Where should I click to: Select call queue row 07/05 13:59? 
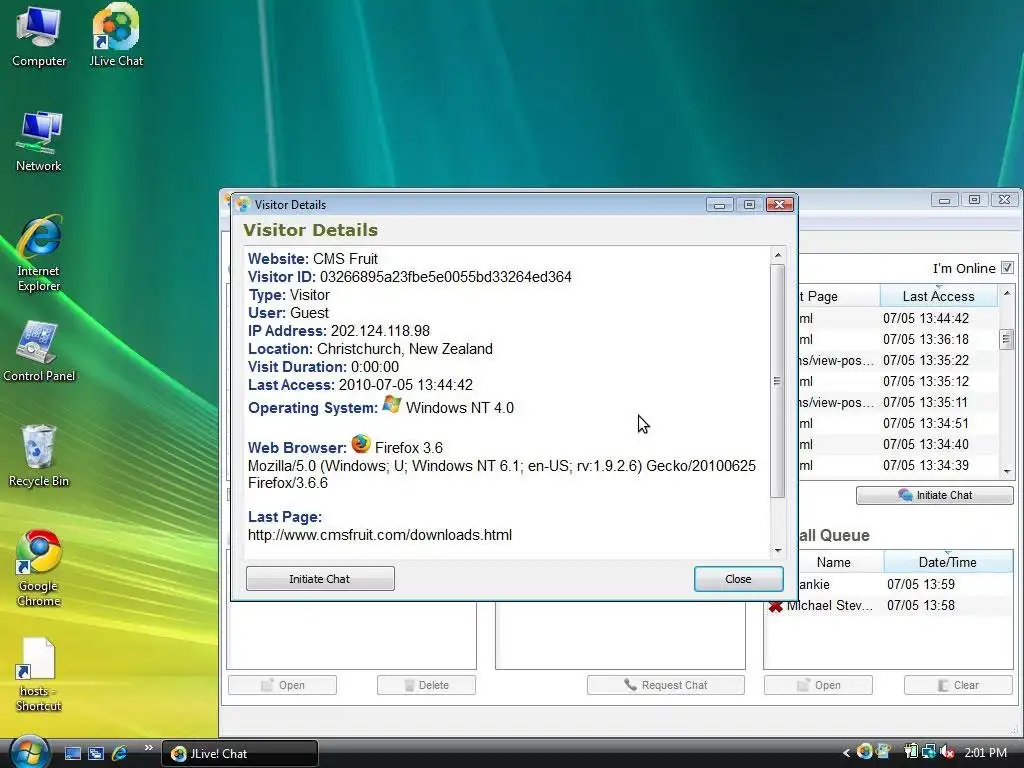pyautogui.click(x=905, y=584)
